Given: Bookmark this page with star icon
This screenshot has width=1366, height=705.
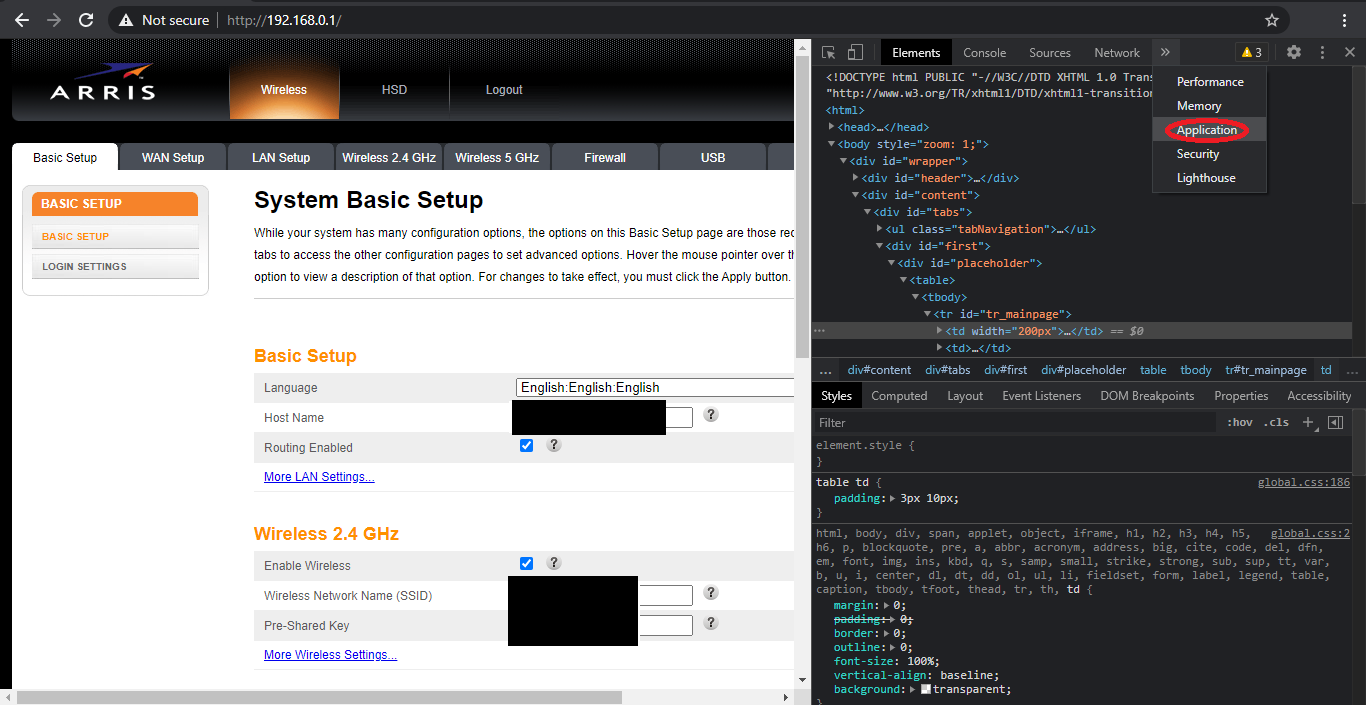Looking at the screenshot, I should (x=1272, y=20).
